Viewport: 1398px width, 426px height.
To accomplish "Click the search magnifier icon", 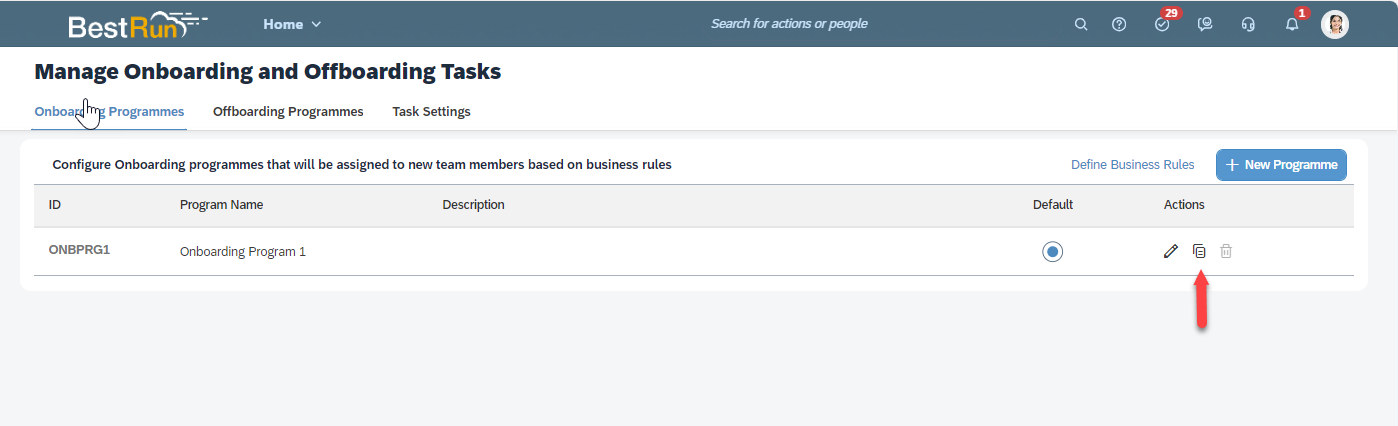I will [x=1081, y=25].
